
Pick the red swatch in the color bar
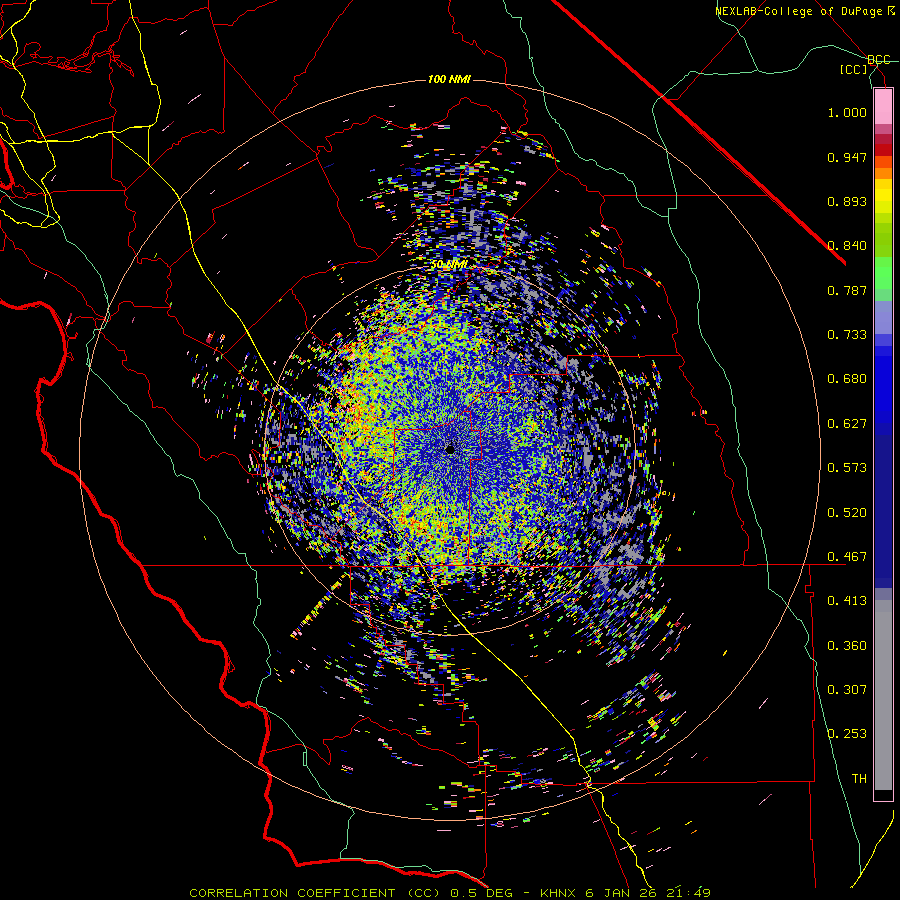(x=883, y=150)
